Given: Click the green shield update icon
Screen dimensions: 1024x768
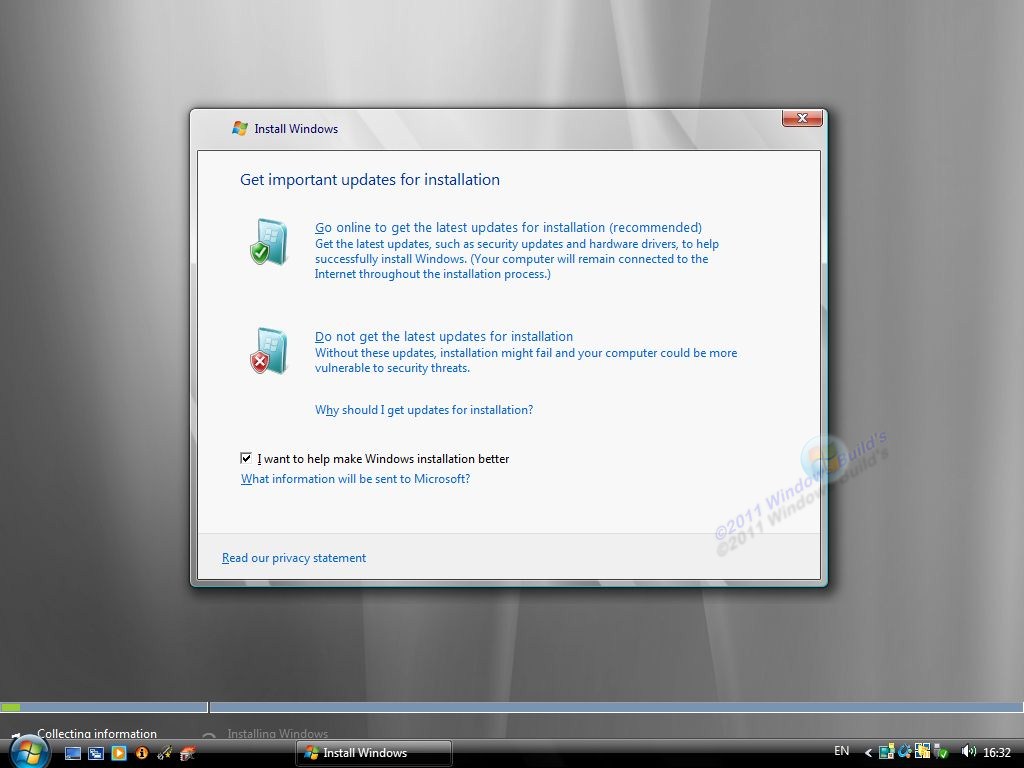Looking at the screenshot, I should (268, 242).
